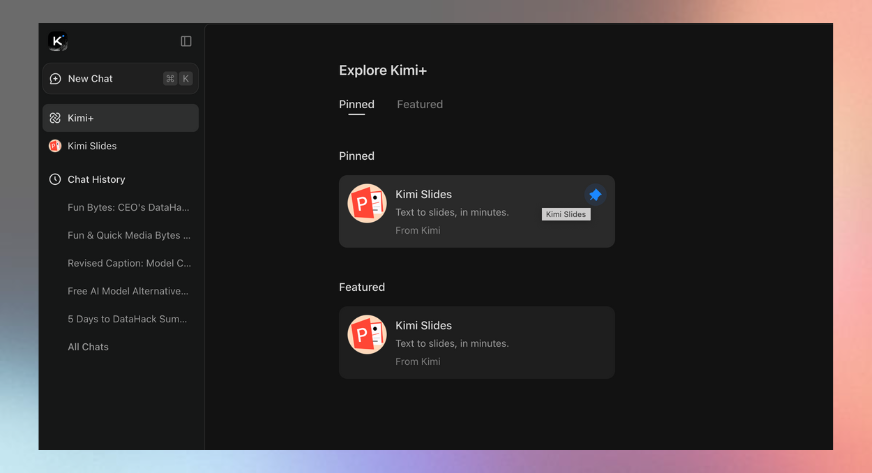Switch to the Featured tab
This screenshot has height=473, width=872.
pos(419,105)
